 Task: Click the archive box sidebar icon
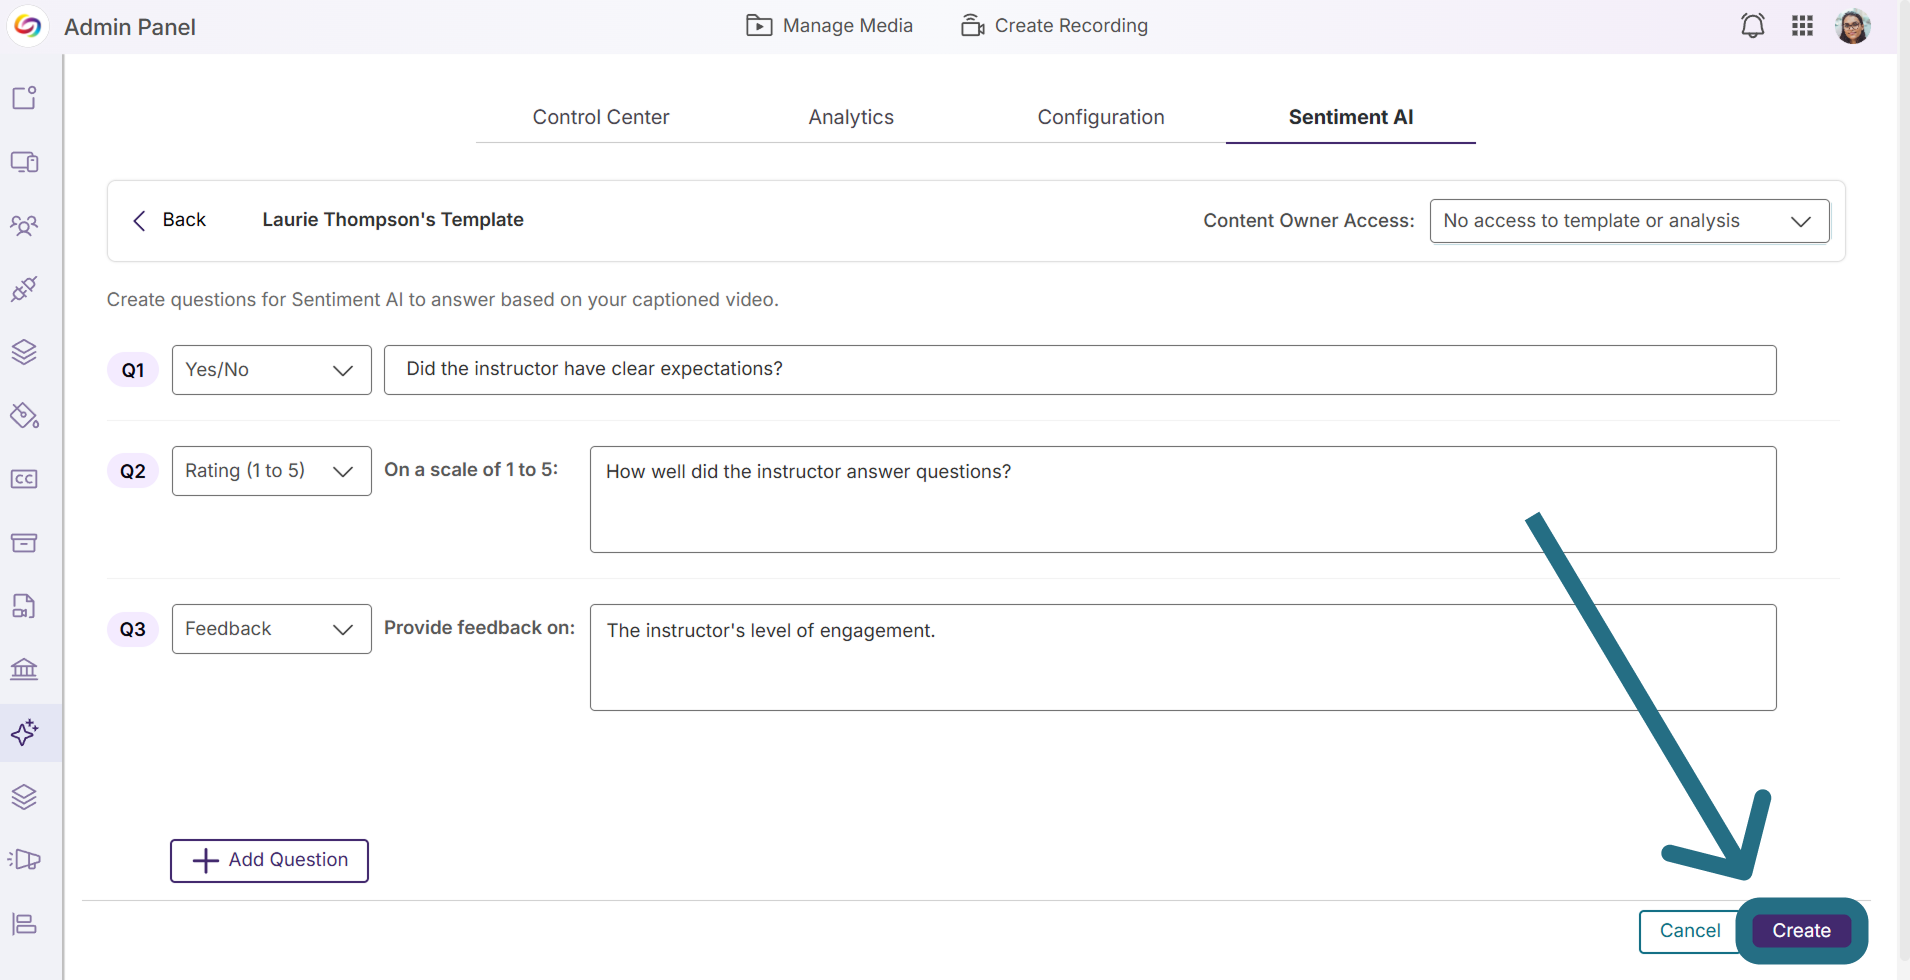point(25,542)
